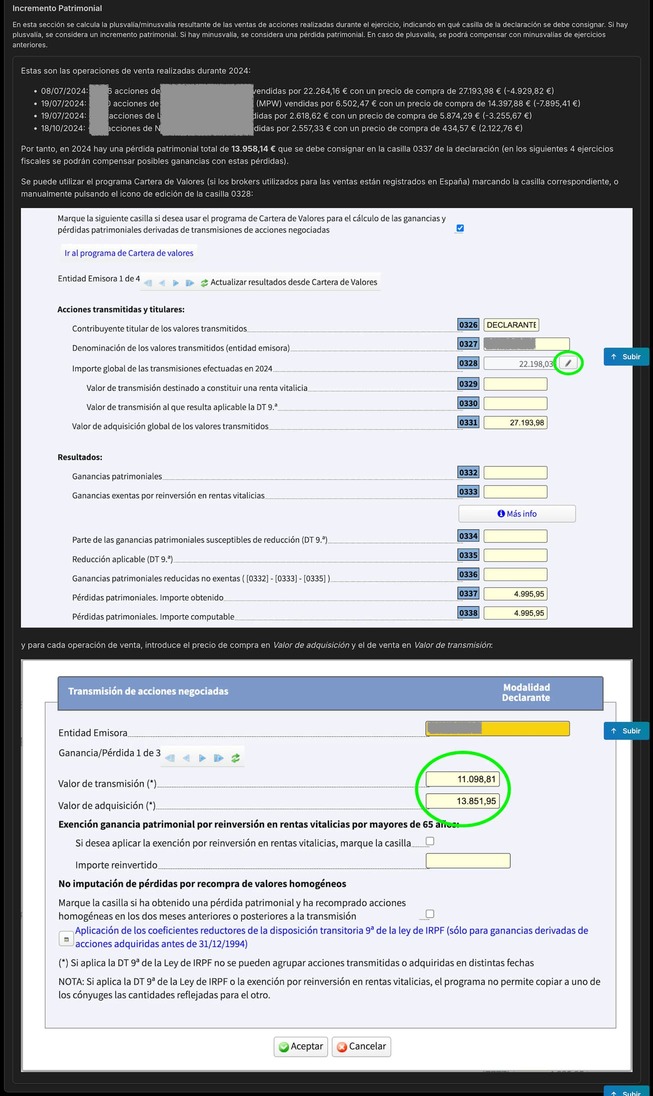The image size is (653, 1096).
Task: Click the Resultados: section heading
Action: [x=80, y=457]
